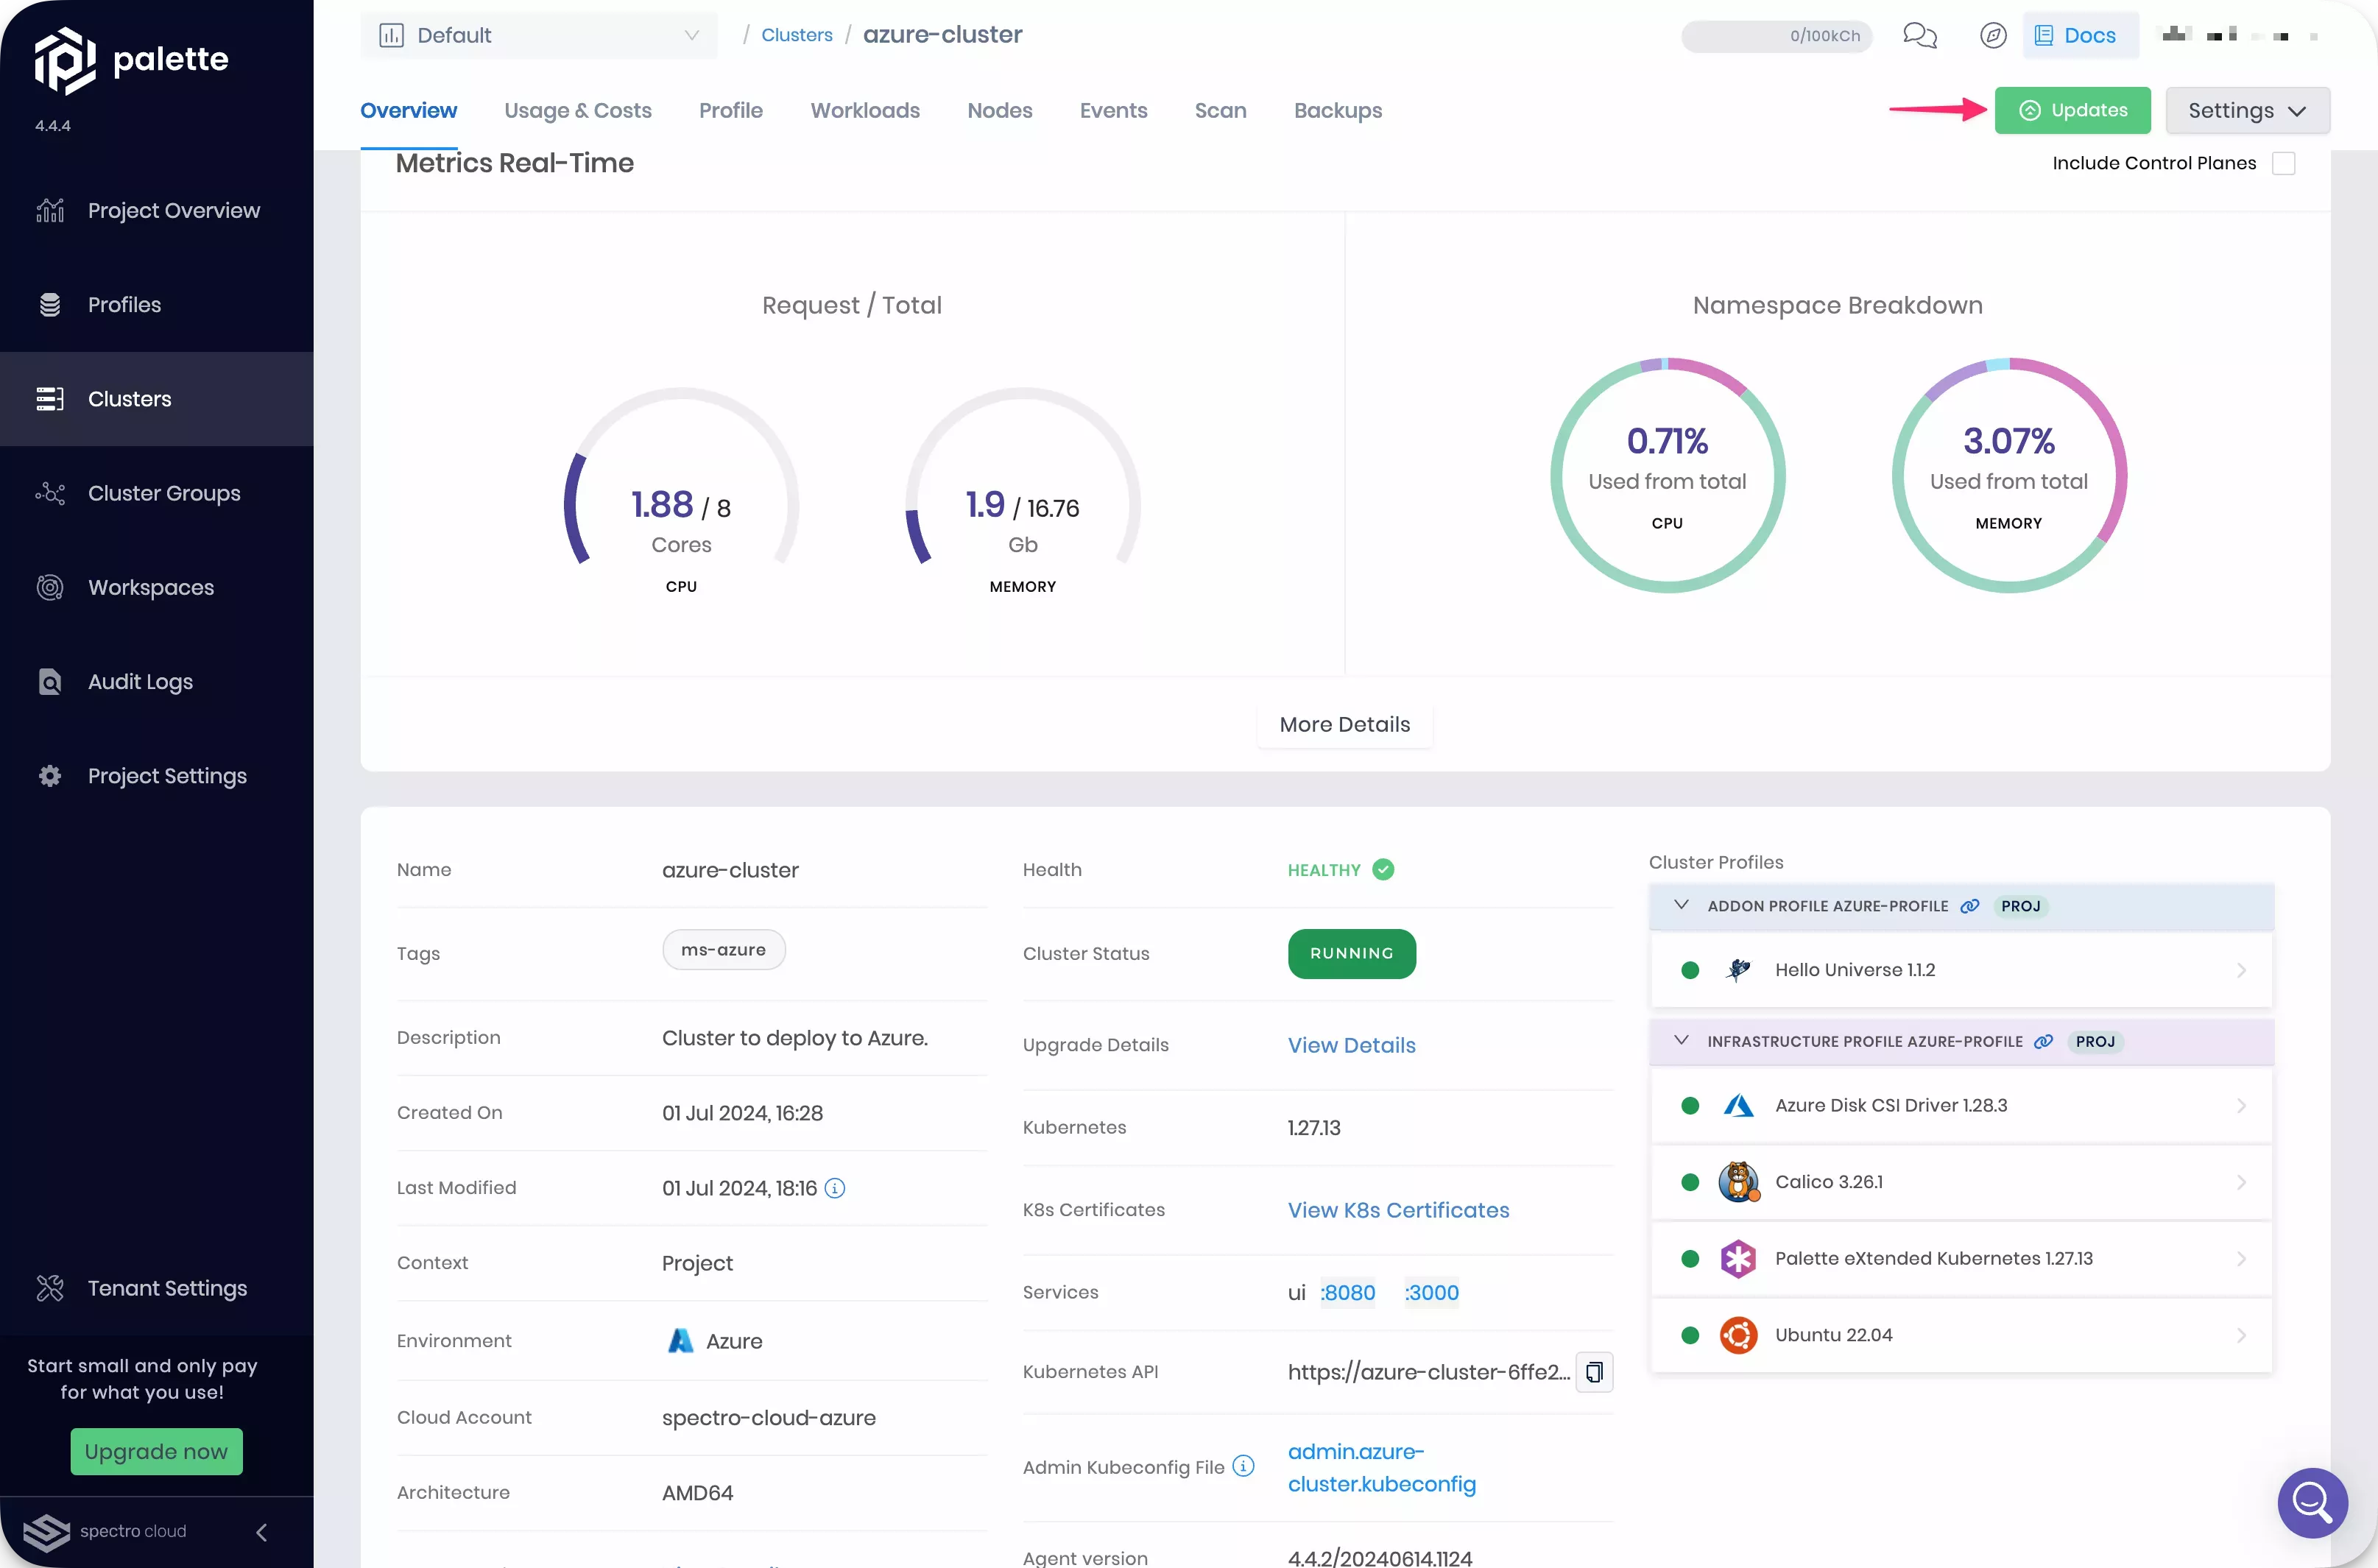This screenshot has height=1568, width=2378.
Task: Open the purple search help bubble
Action: tap(2312, 1502)
